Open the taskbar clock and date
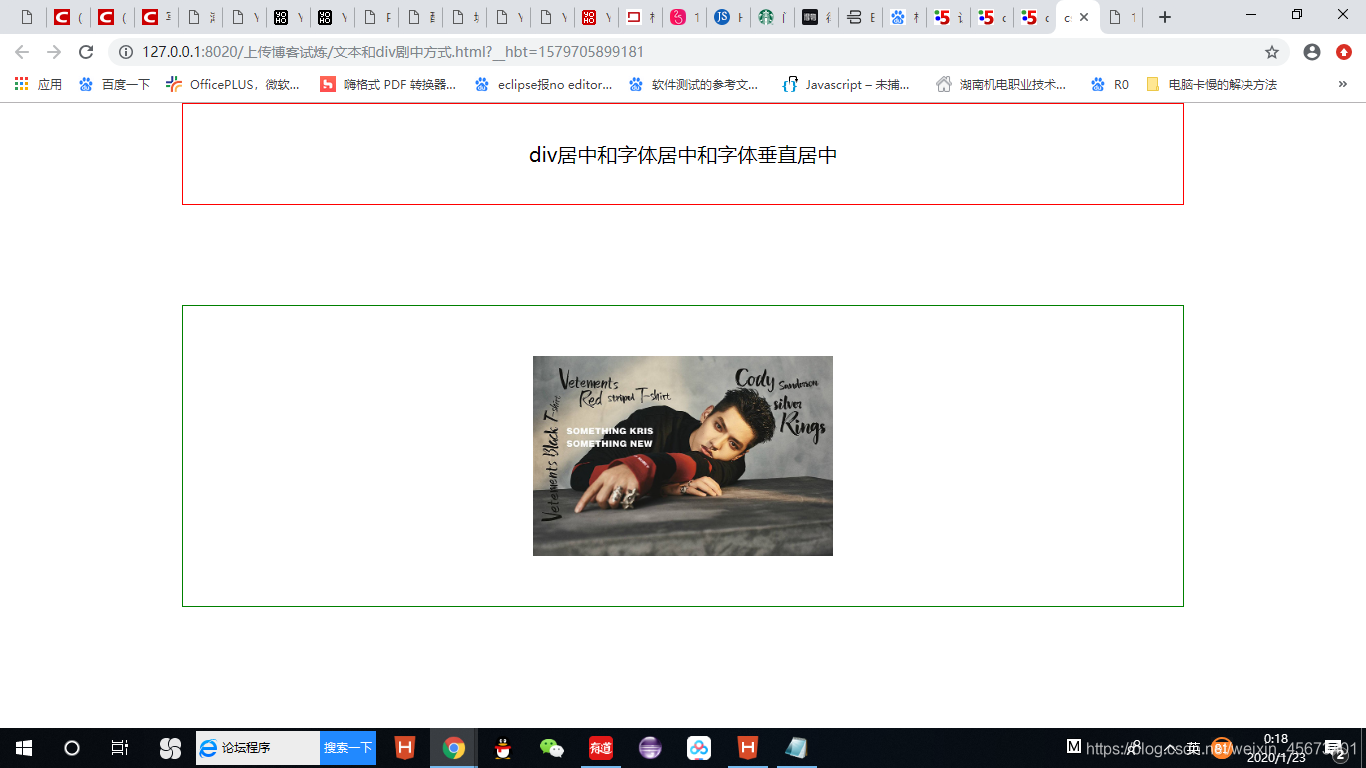Screen dimensions: 1366x768 point(1276,748)
